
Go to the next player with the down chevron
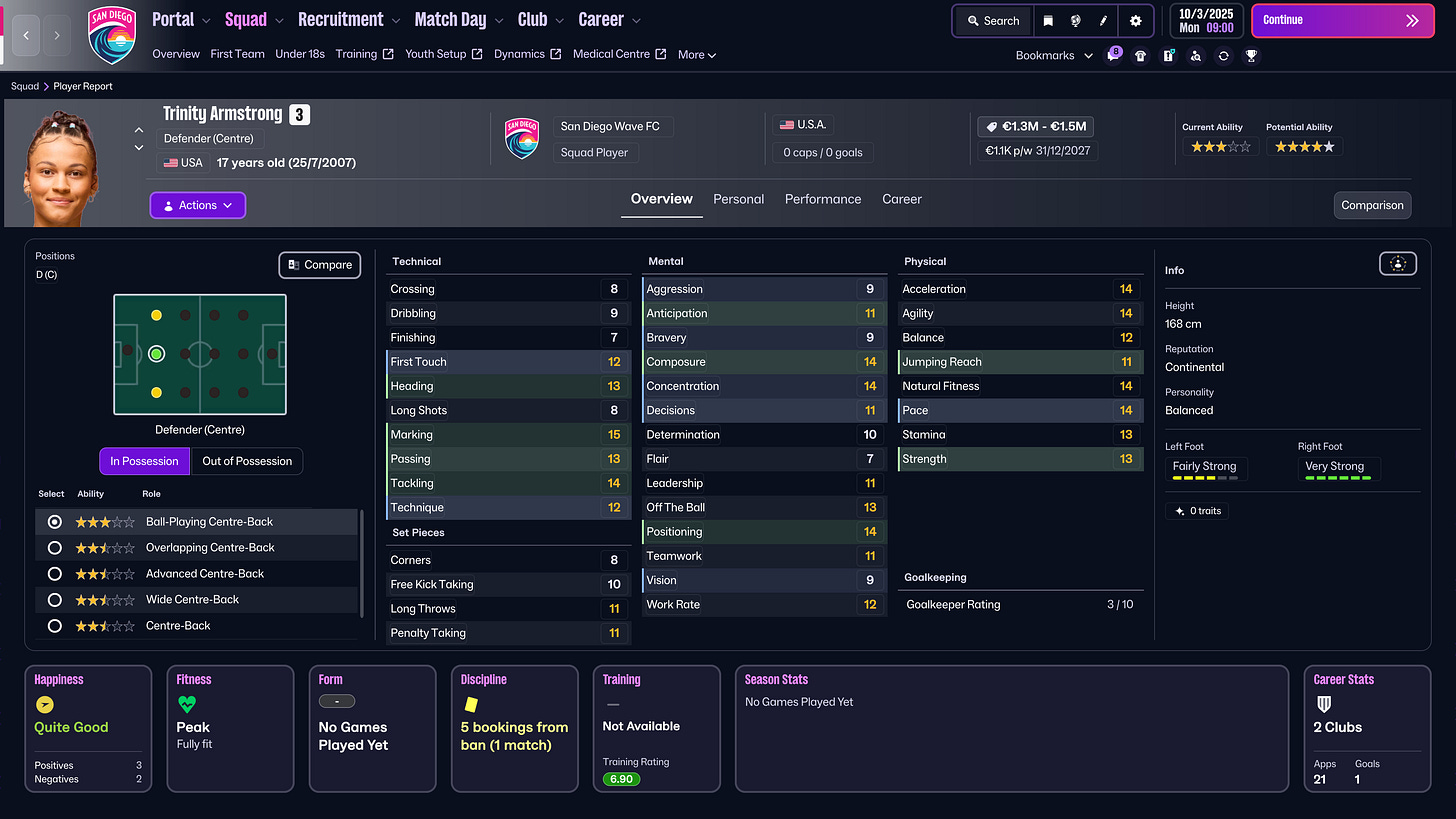[139, 148]
